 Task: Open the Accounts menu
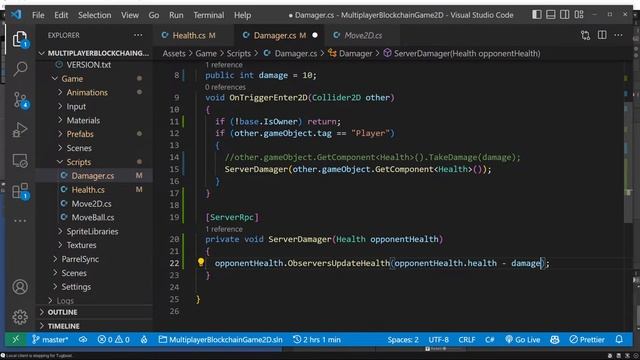(20, 287)
